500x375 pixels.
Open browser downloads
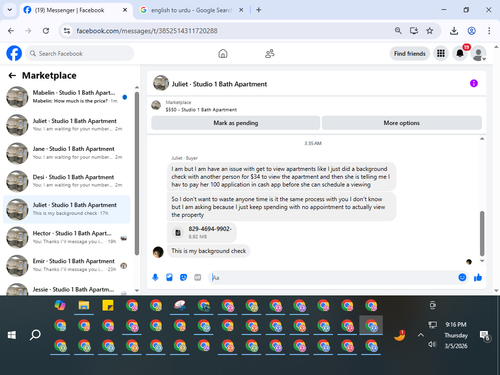point(454,31)
